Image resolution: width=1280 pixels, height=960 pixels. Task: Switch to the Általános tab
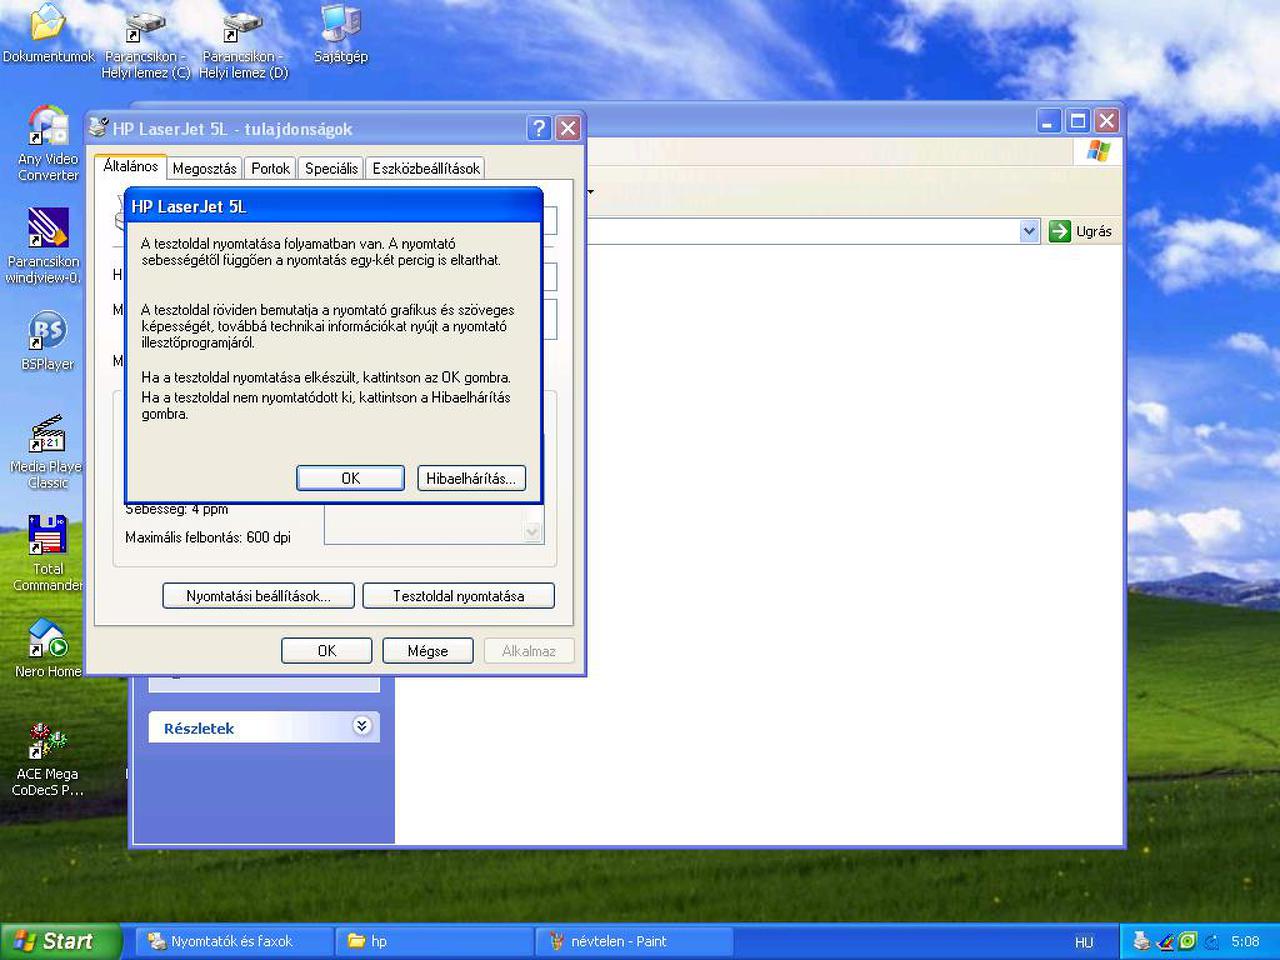(x=131, y=167)
